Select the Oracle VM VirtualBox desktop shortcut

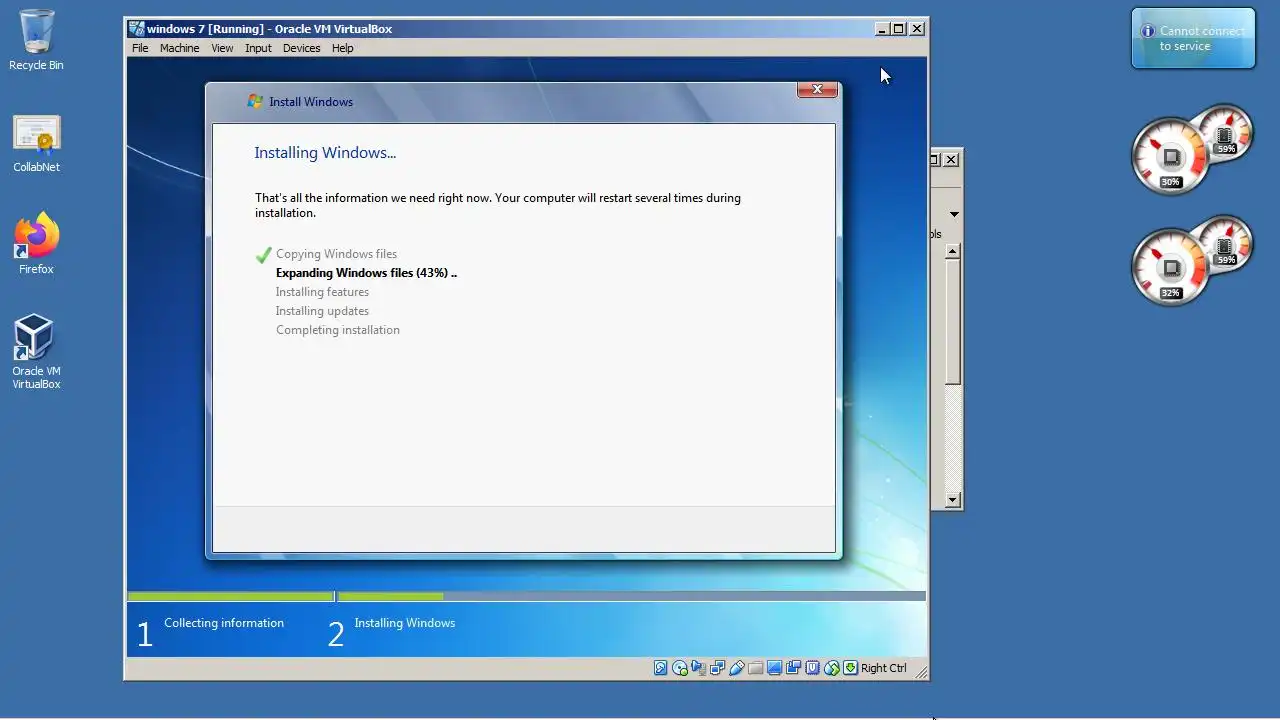coord(36,351)
